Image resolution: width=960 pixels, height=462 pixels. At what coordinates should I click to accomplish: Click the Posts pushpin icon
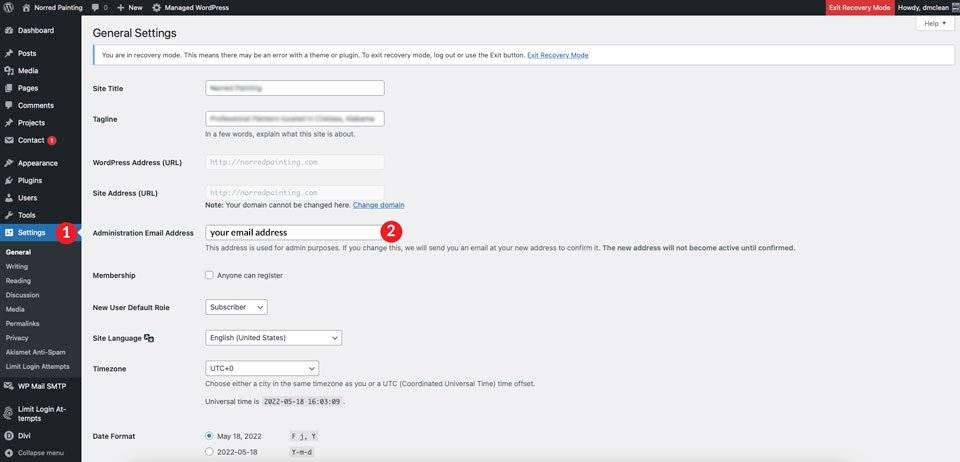9,53
